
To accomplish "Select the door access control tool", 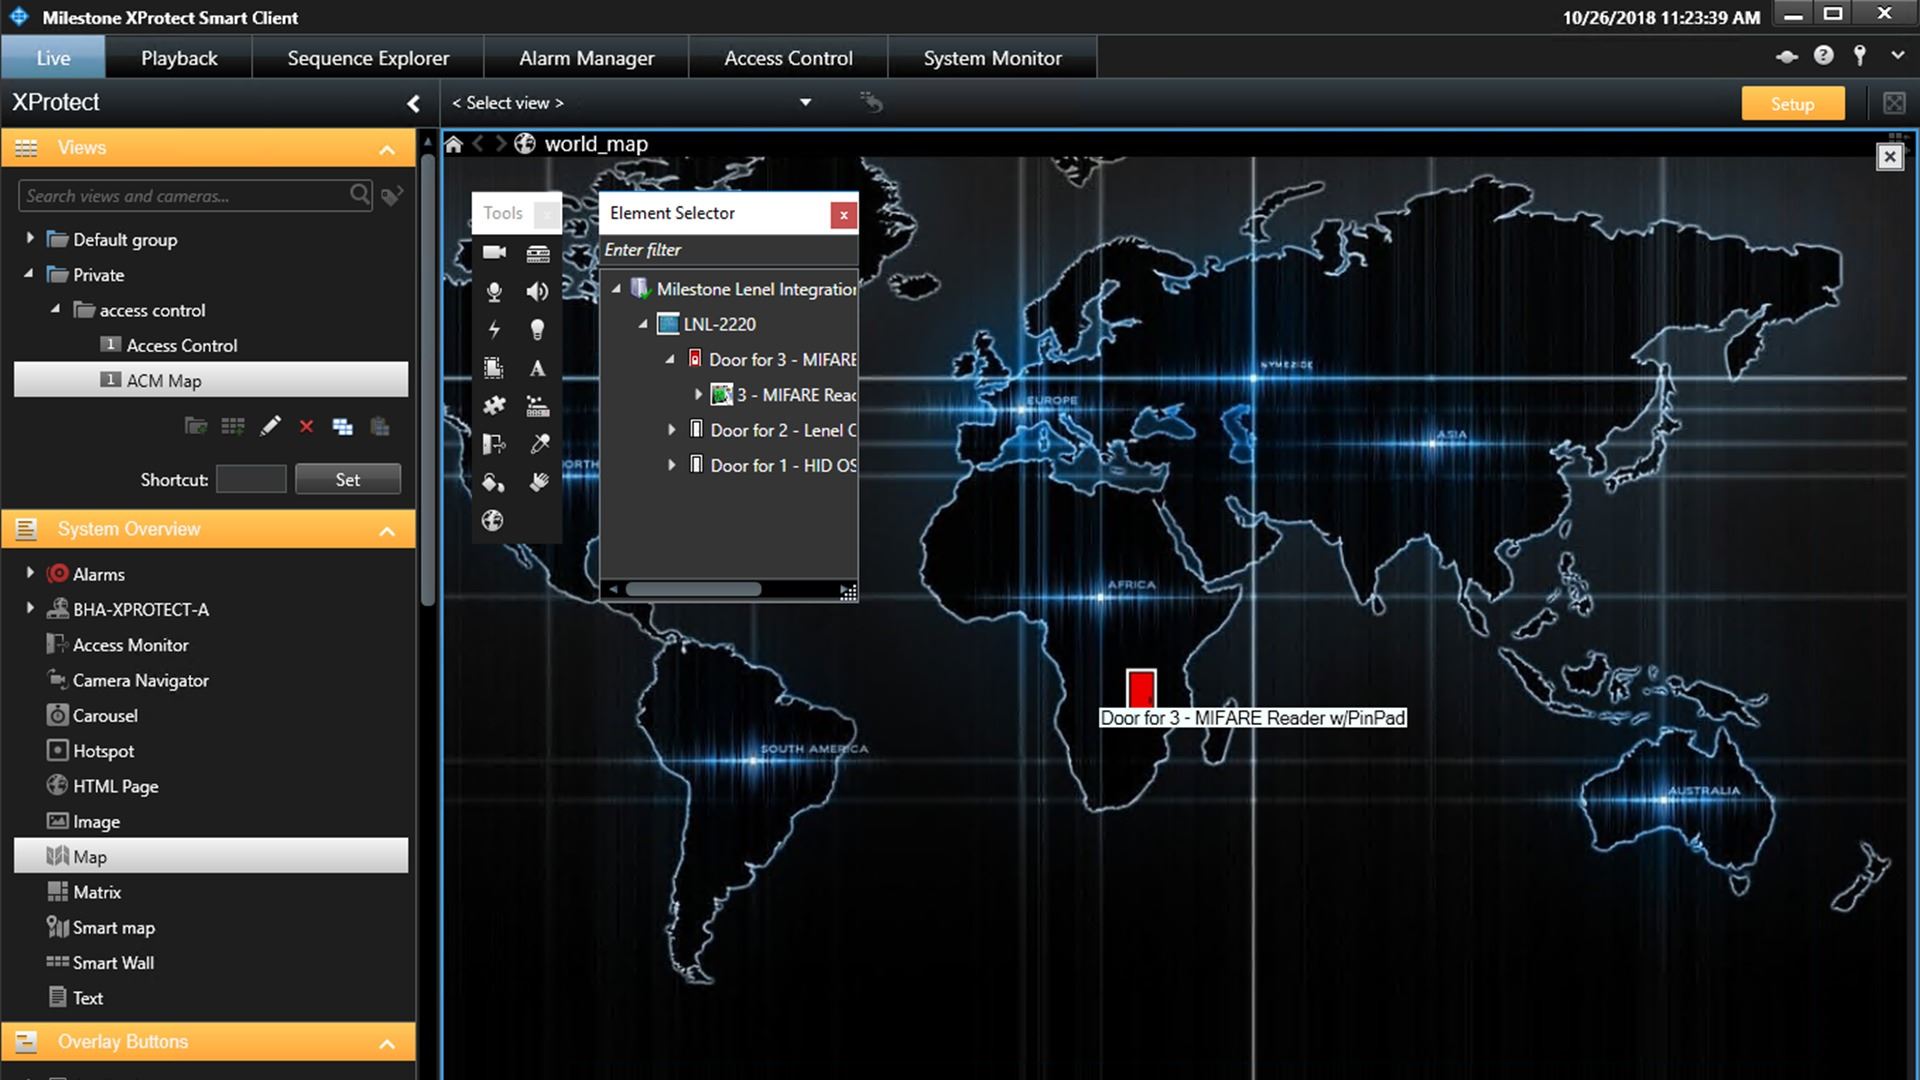I will 494,443.
